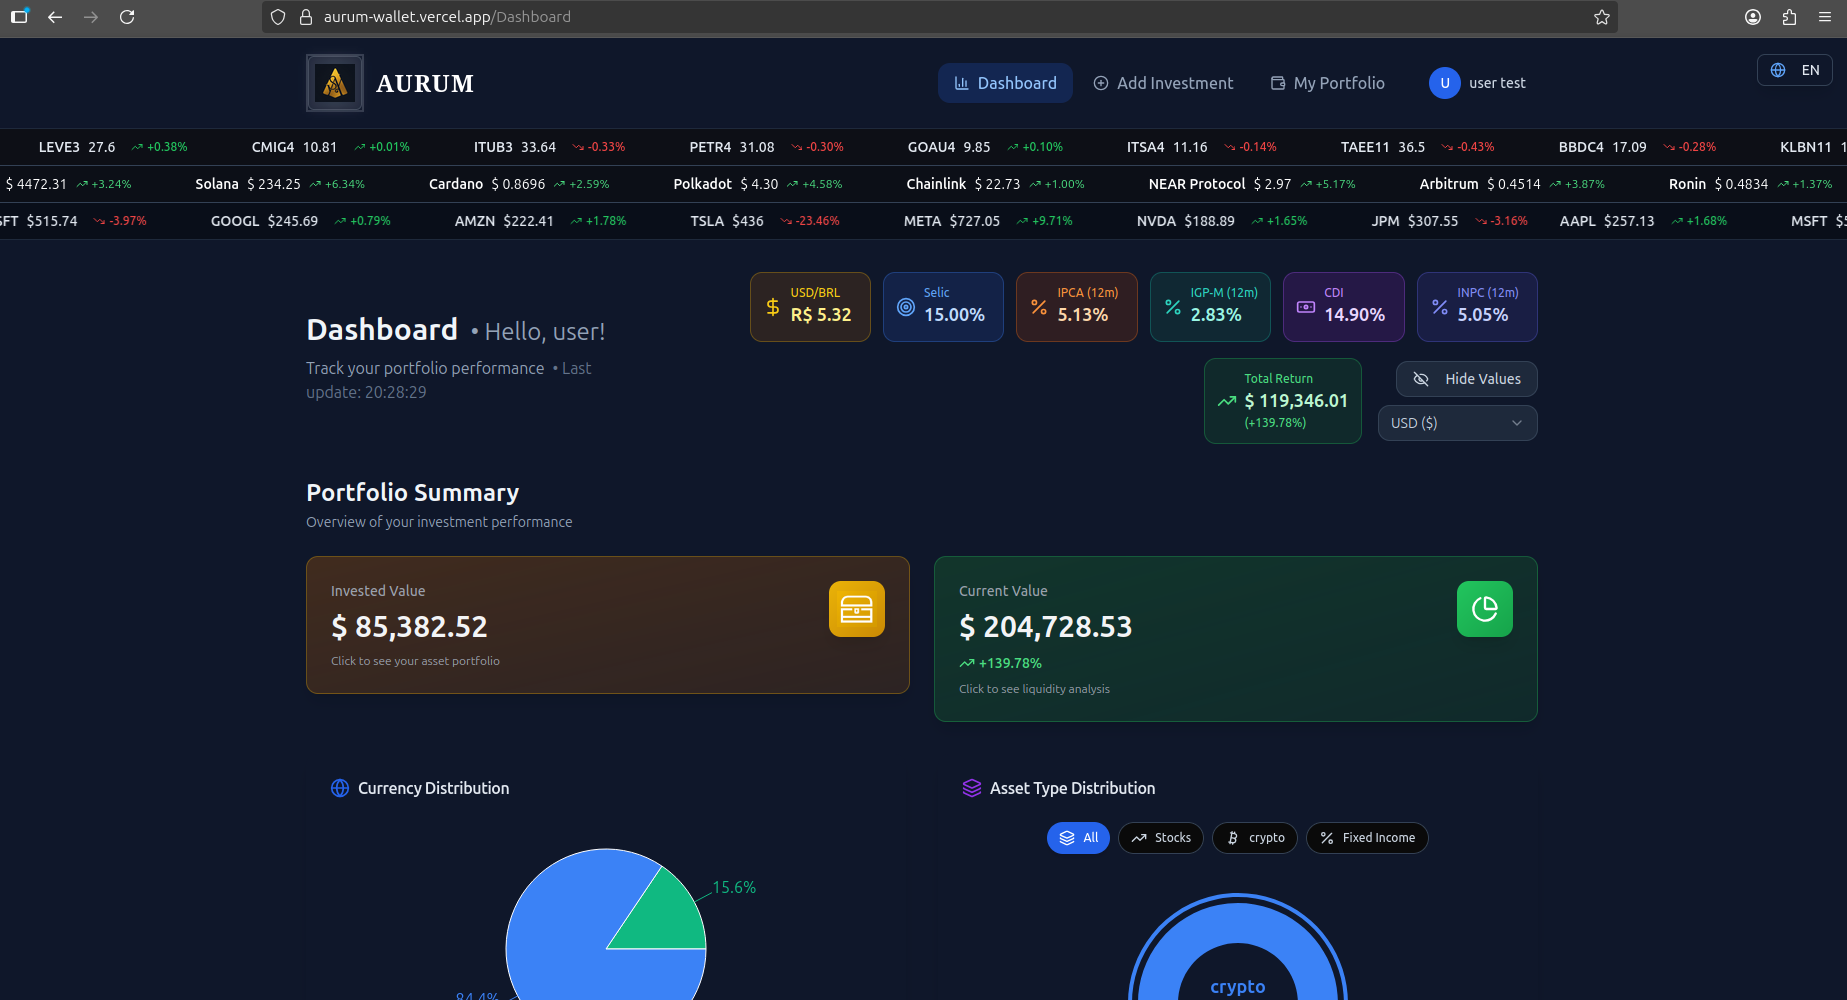
Task: Filter asset distribution by Stocks
Action: tap(1160, 838)
